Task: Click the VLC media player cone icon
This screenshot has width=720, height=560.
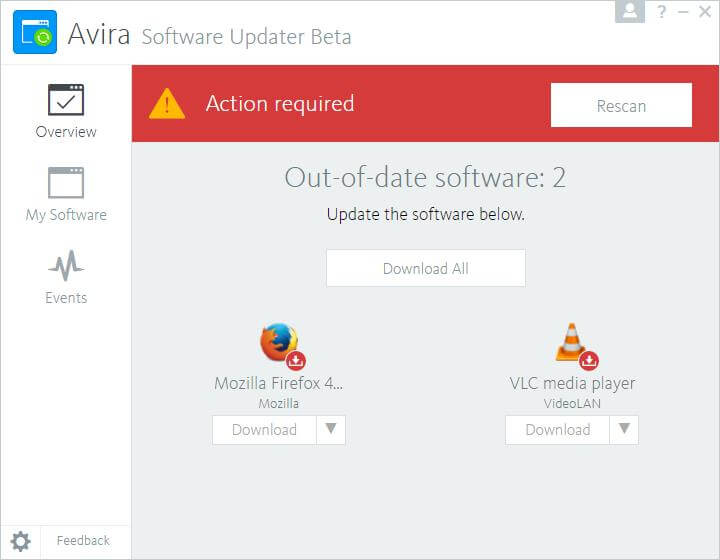Action: (x=571, y=342)
